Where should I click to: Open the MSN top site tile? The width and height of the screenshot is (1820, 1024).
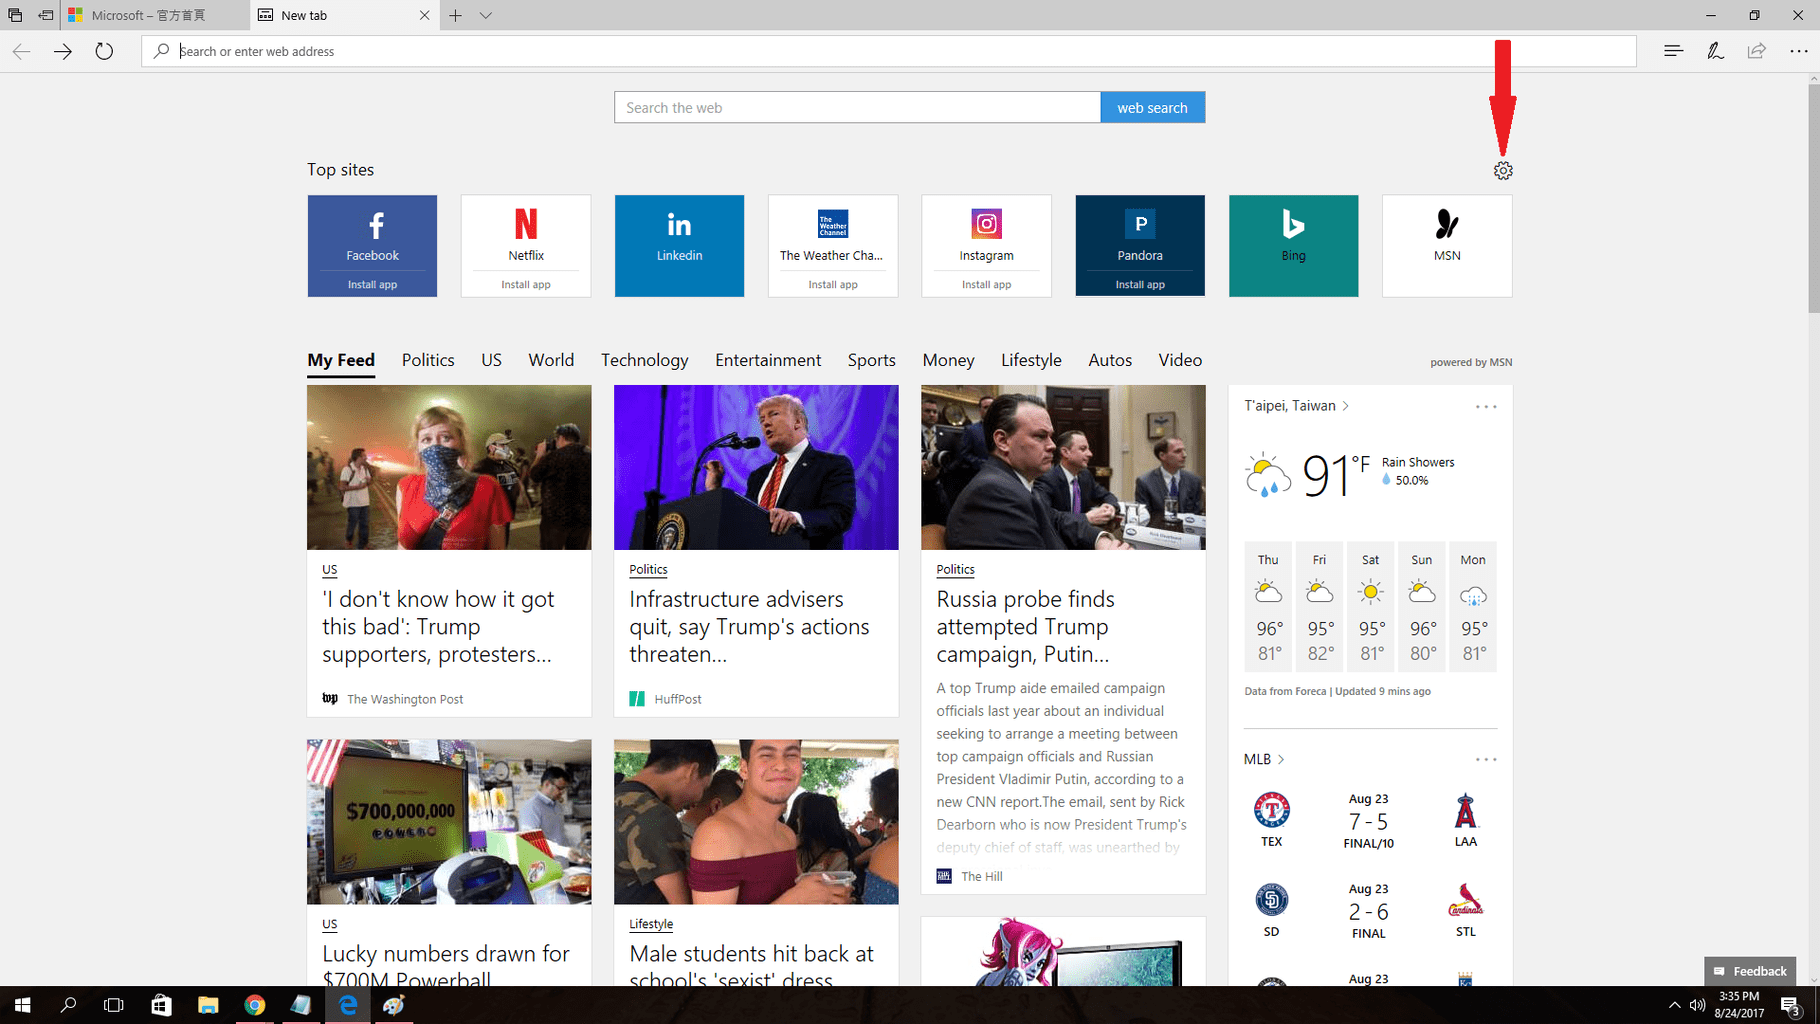point(1447,246)
